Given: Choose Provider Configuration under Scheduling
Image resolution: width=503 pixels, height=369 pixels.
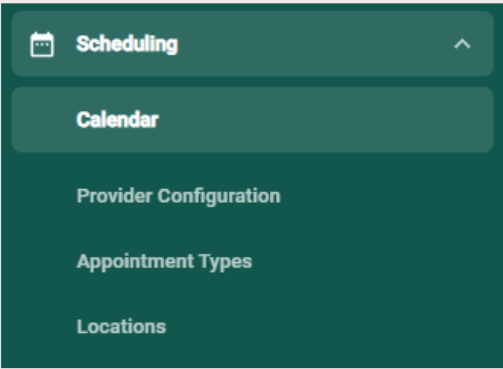Looking at the screenshot, I should tap(178, 196).
